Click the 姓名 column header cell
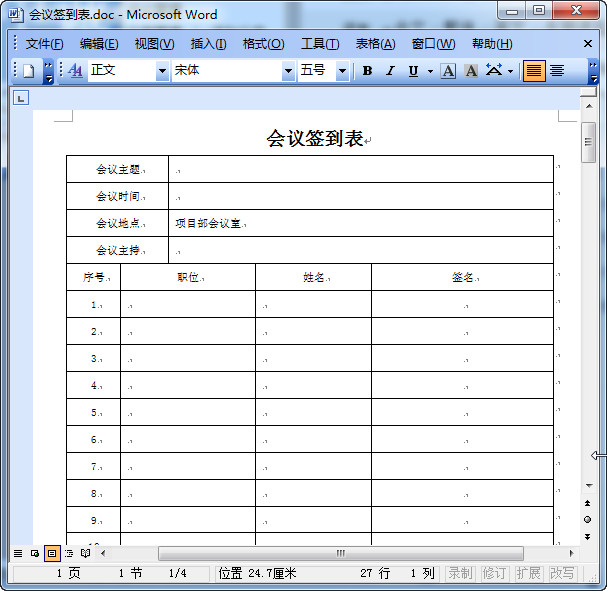The width and height of the screenshot is (607, 591). click(x=314, y=277)
